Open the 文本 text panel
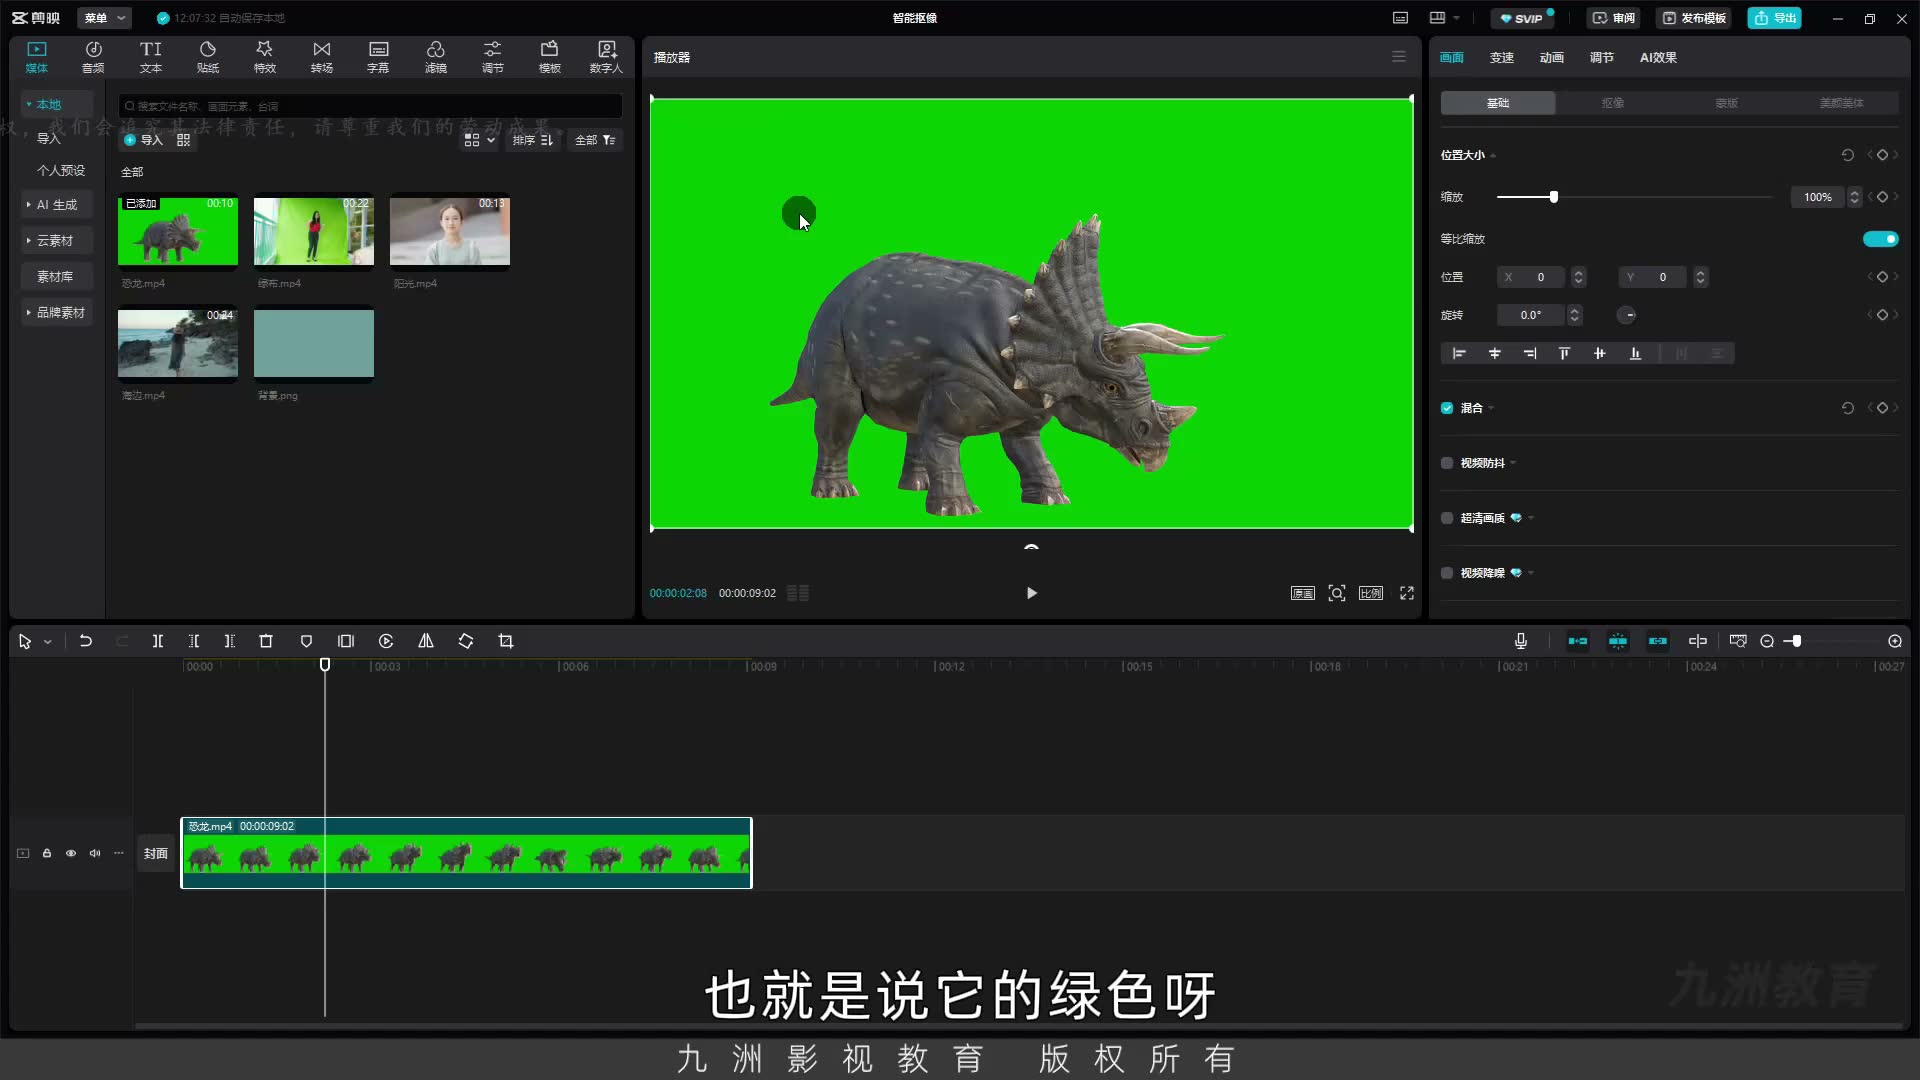Image resolution: width=1920 pixels, height=1080 pixels. pos(150,57)
